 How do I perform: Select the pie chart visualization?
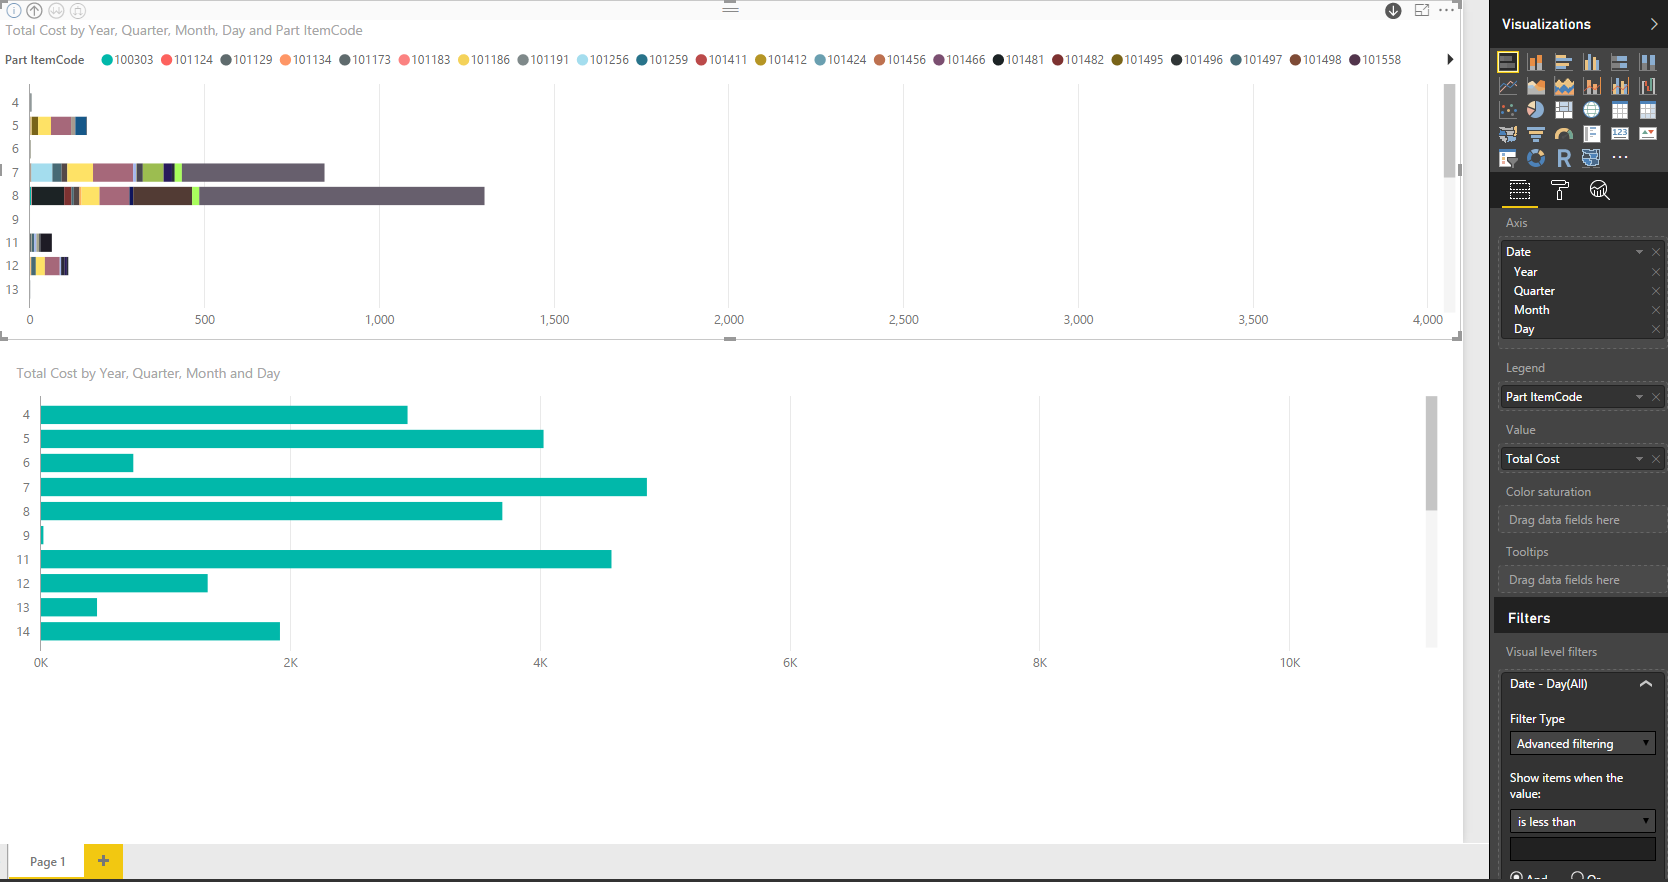click(1536, 110)
